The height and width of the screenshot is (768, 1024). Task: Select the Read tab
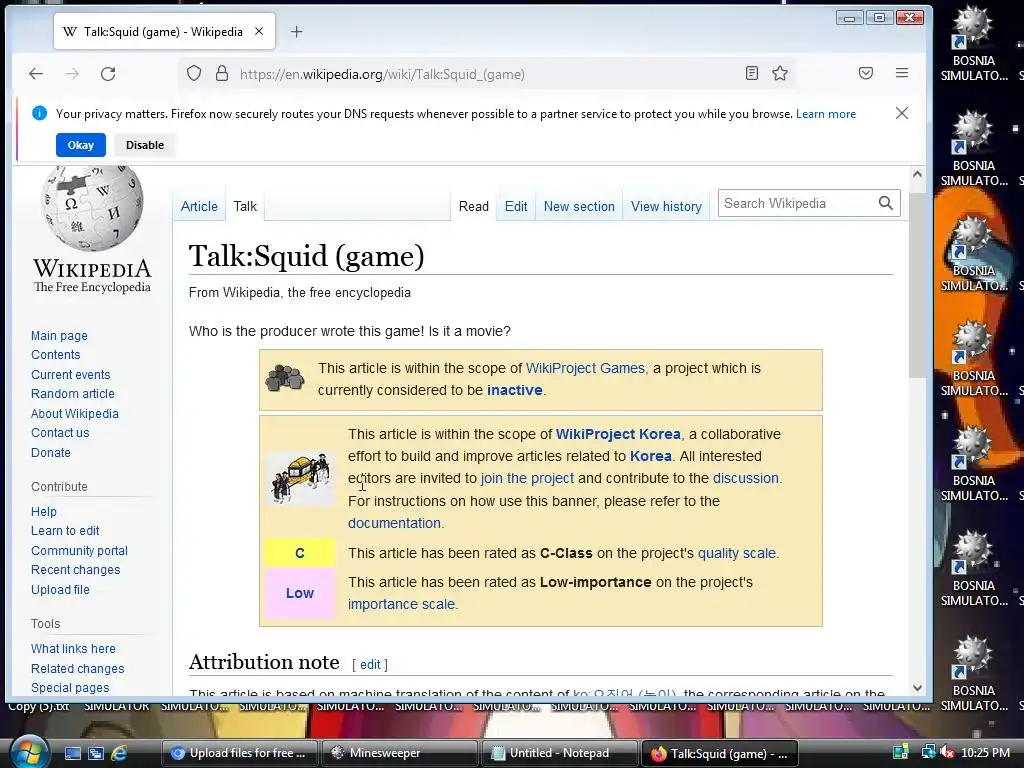point(473,206)
